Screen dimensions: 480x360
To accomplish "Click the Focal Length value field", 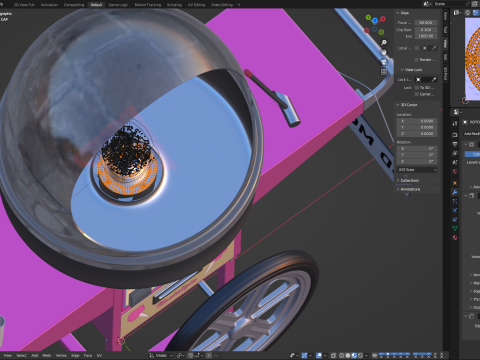I will pyautogui.click(x=426, y=22).
